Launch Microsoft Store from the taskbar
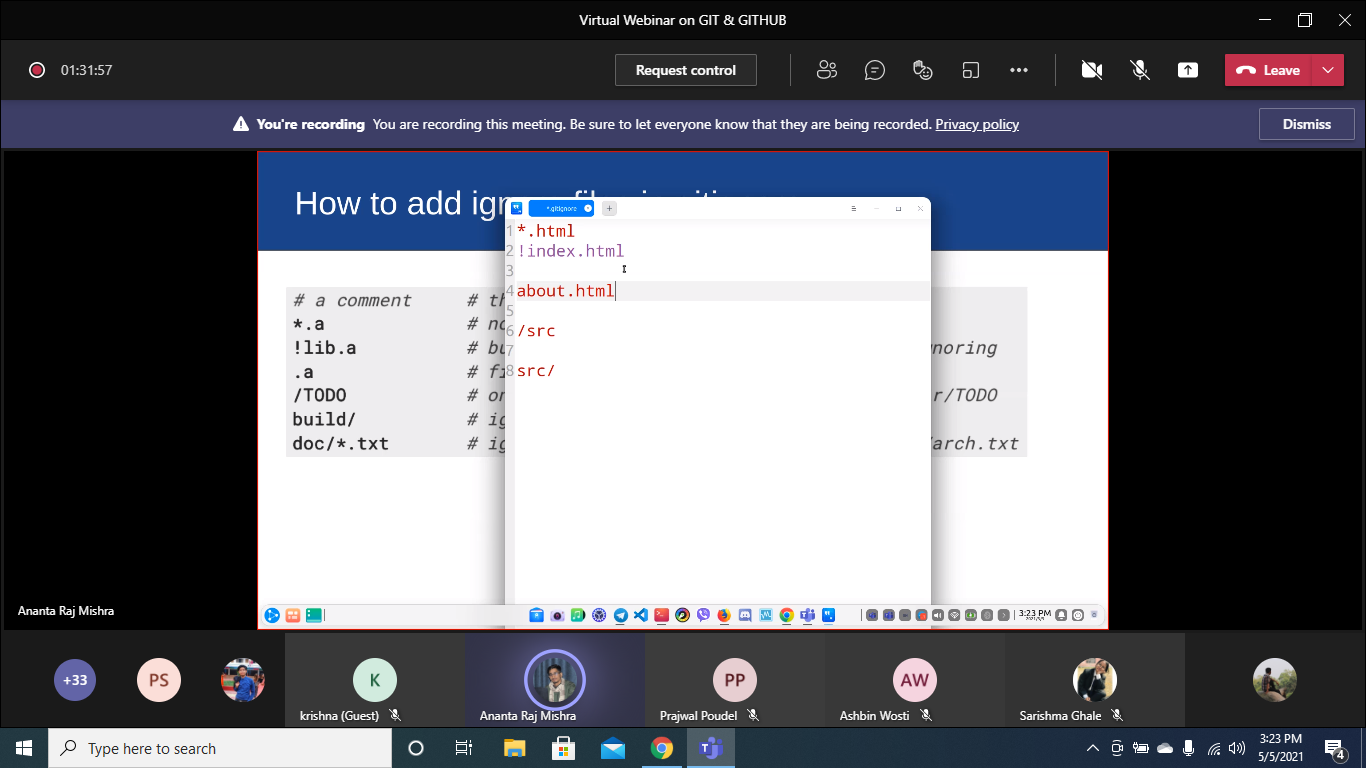The image size is (1366, 768). [563, 748]
